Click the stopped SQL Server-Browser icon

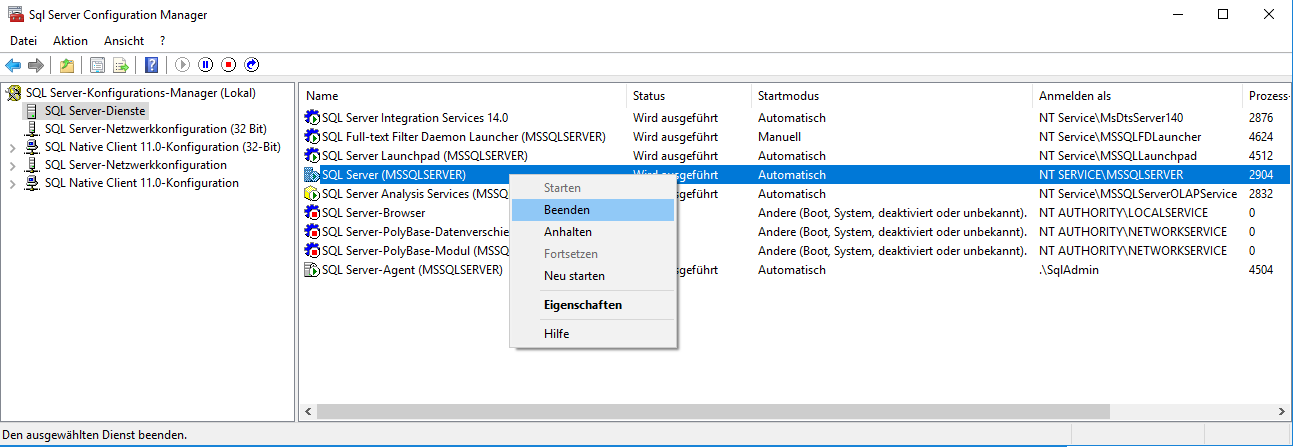click(312, 213)
